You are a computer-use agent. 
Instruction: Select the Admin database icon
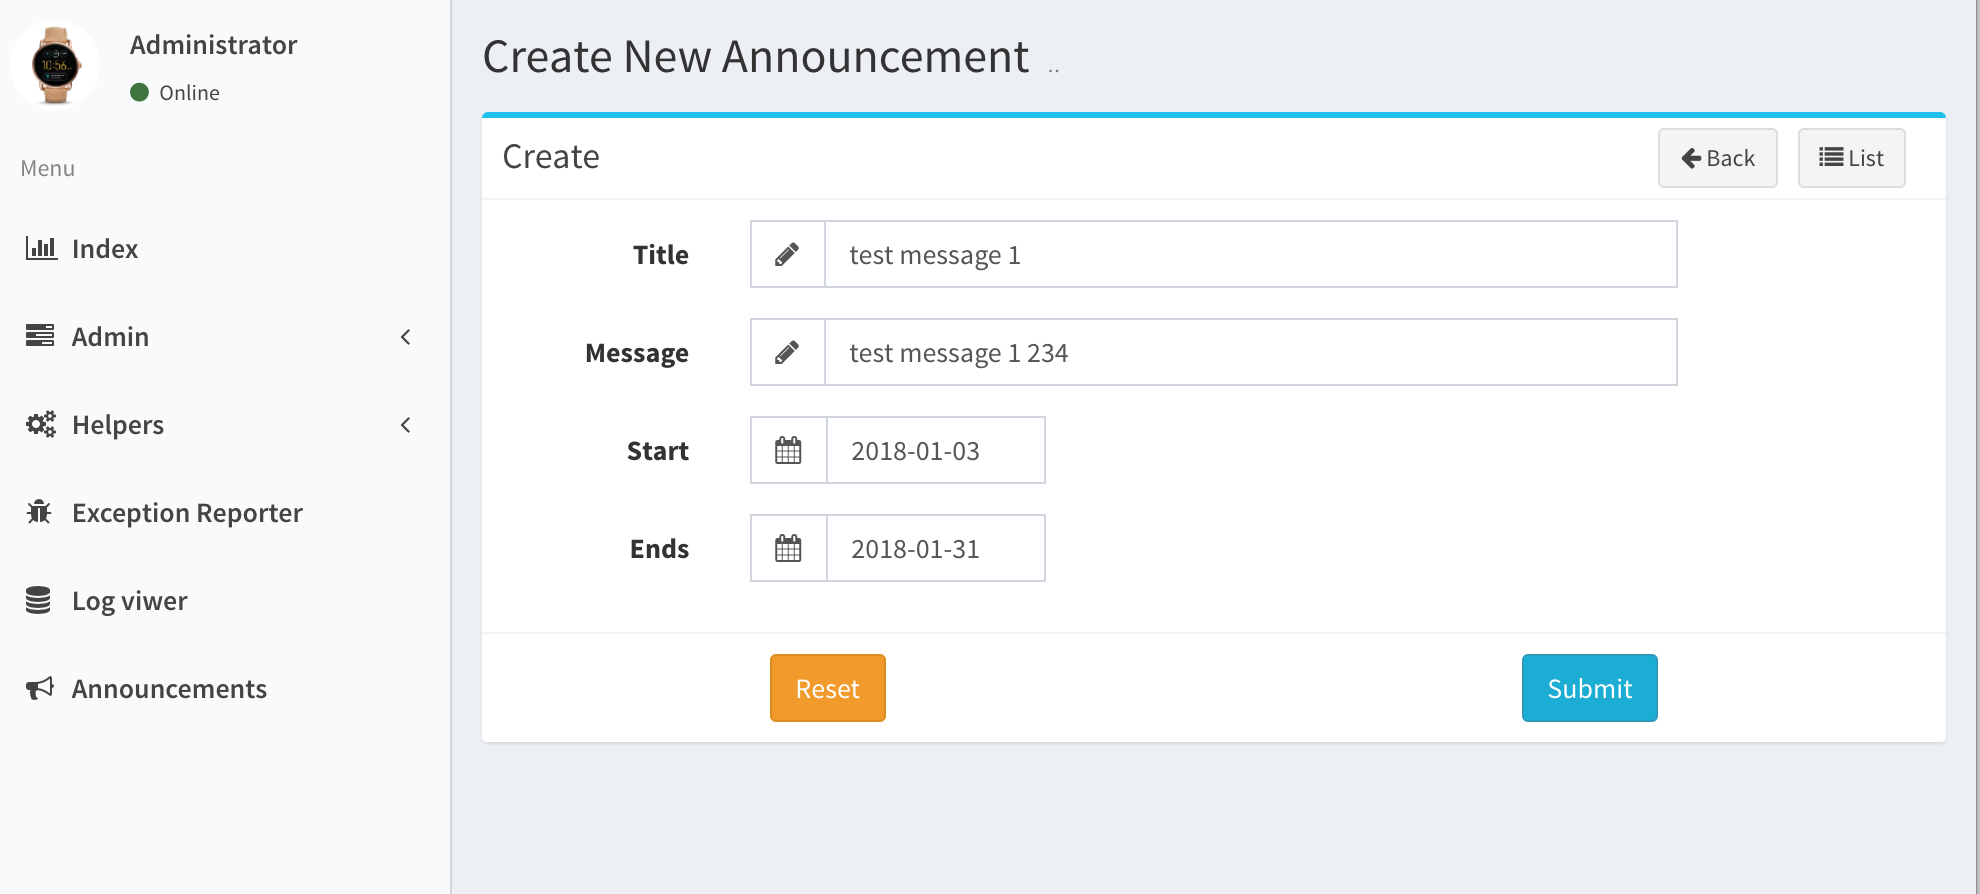click(40, 336)
